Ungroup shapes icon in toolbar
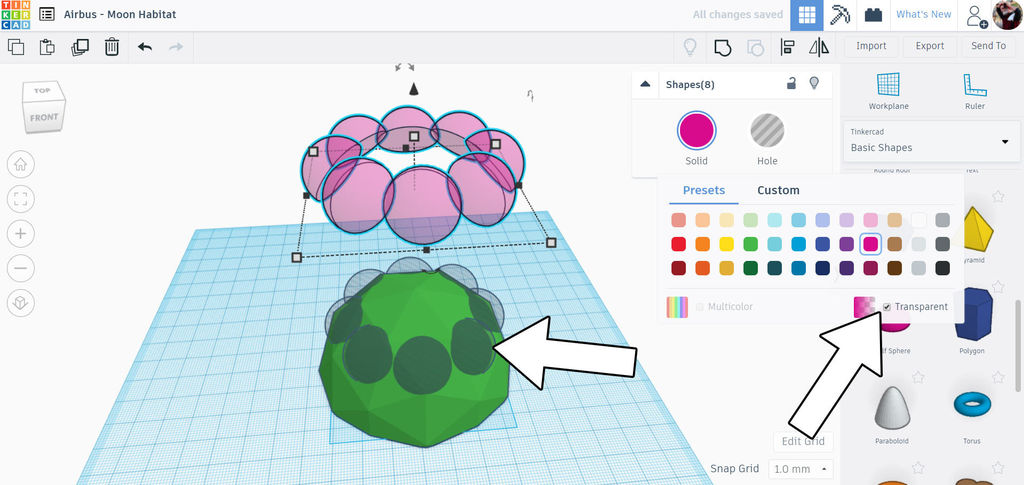Viewport: 1024px width, 485px height. click(755, 47)
